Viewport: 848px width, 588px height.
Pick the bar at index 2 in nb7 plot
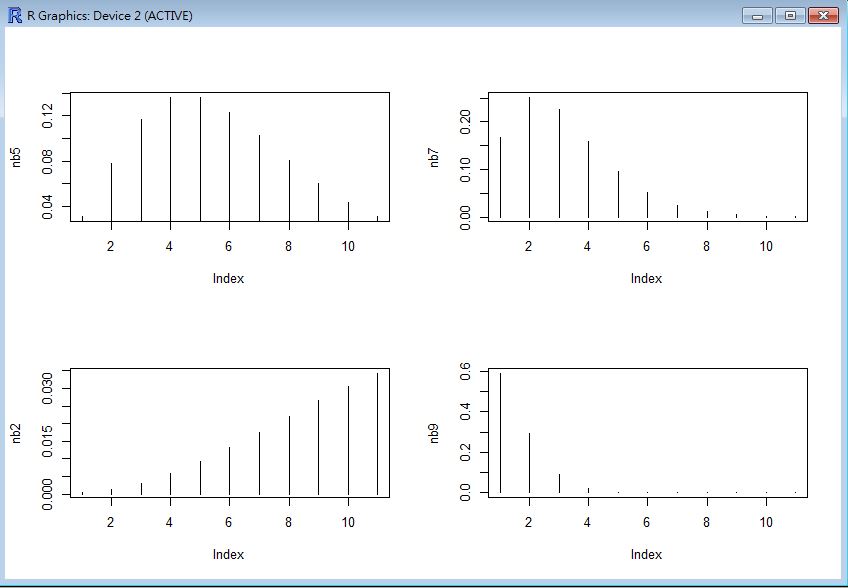529,157
